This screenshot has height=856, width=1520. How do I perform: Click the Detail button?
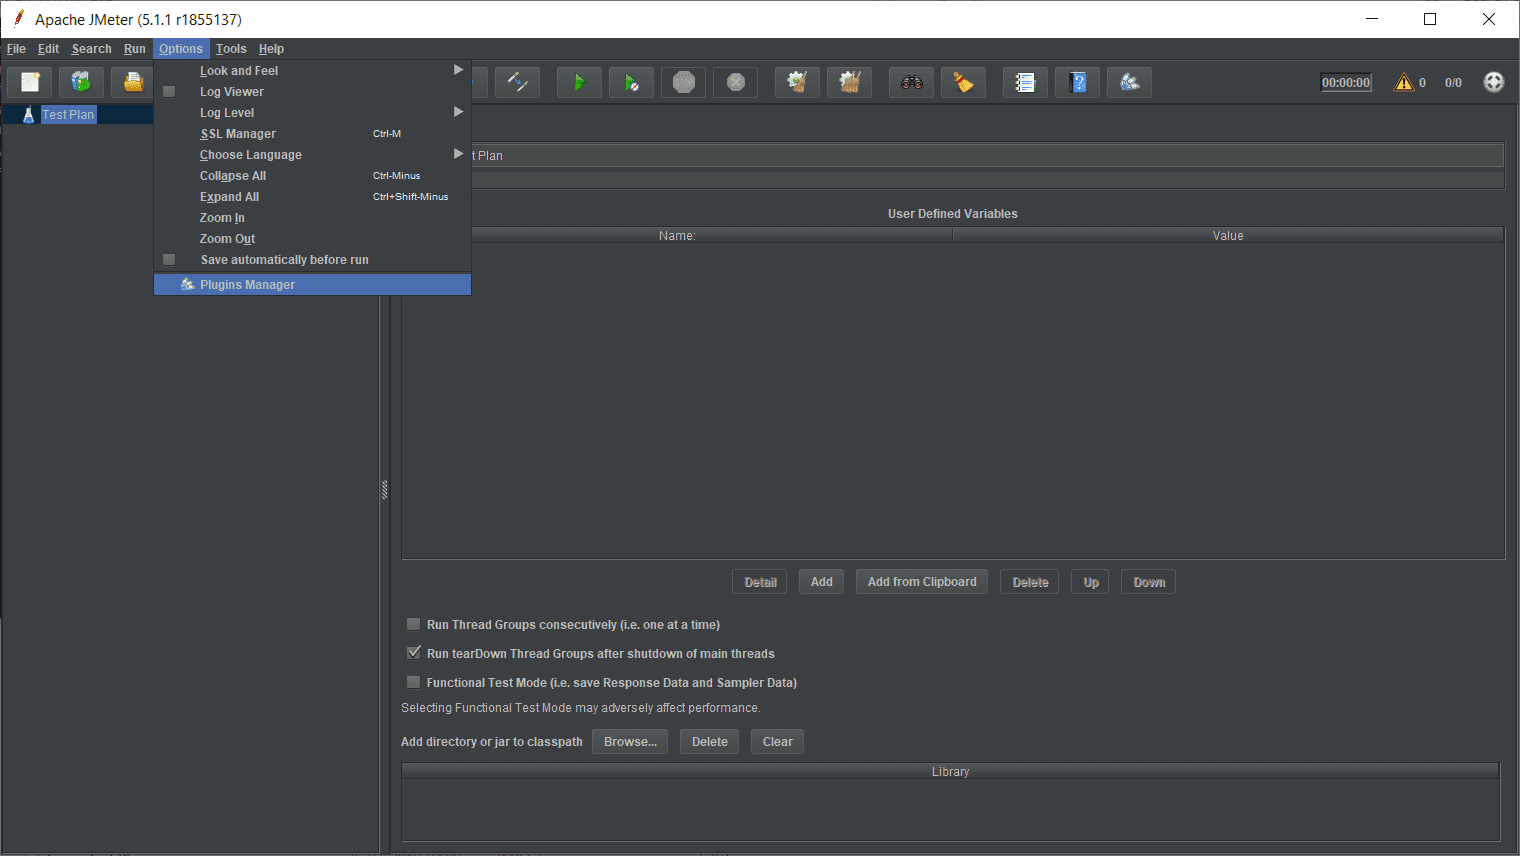(760, 582)
